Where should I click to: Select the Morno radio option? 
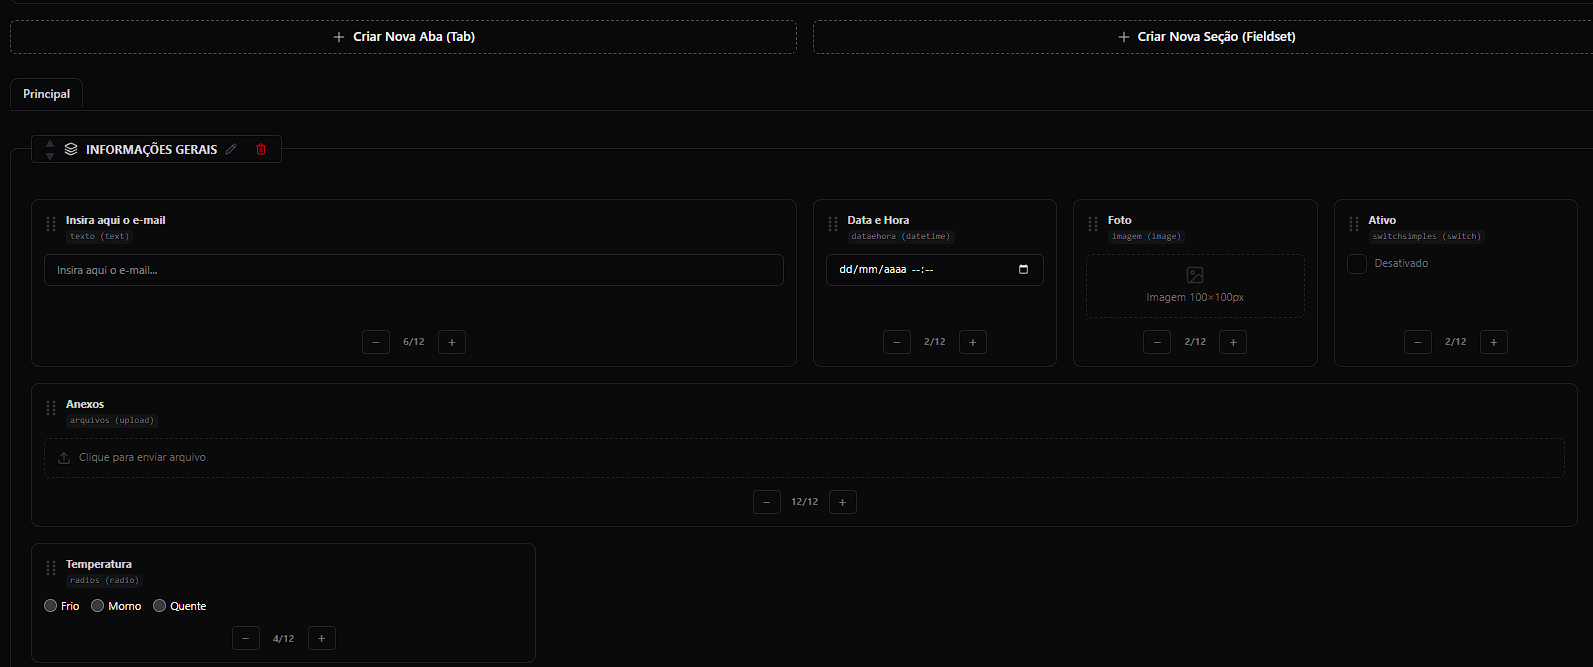click(x=97, y=606)
